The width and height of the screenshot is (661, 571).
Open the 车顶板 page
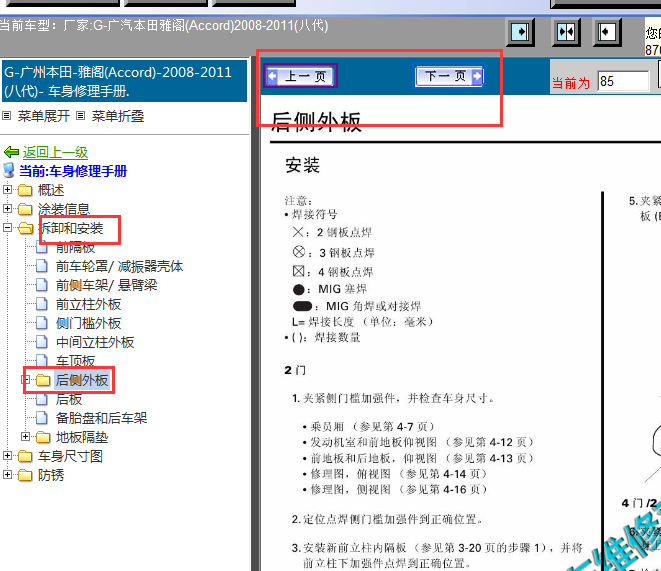coord(76,361)
